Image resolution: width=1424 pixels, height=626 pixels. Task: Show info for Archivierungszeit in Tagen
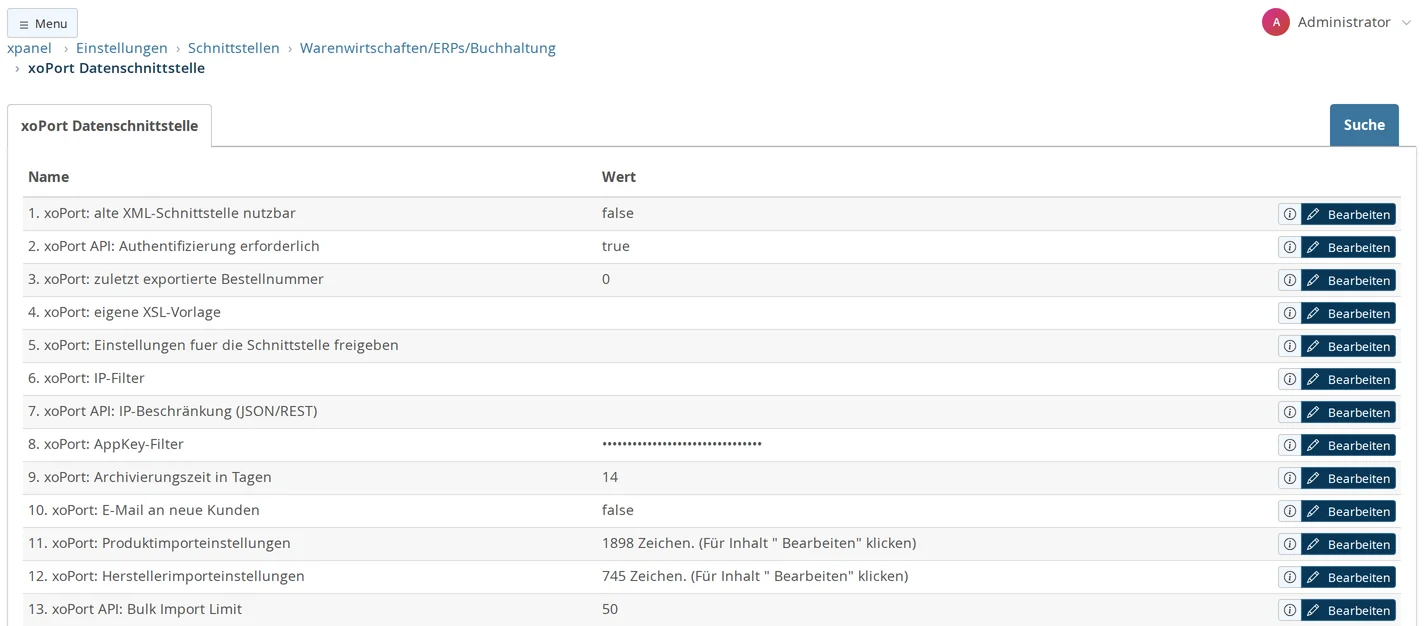(1289, 478)
